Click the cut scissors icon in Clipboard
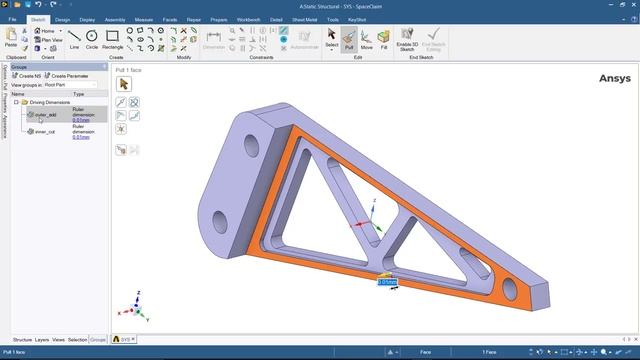The height and width of the screenshot is (360, 640). (24, 31)
